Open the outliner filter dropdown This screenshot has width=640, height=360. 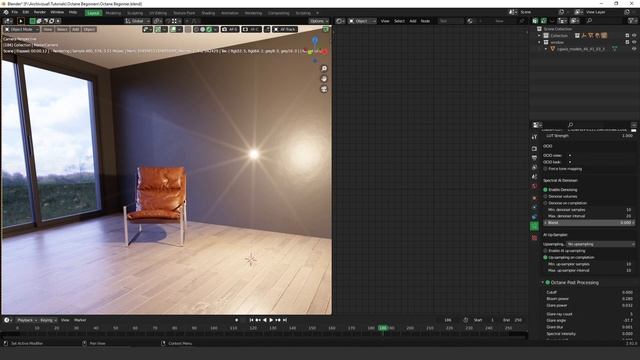point(633,21)
